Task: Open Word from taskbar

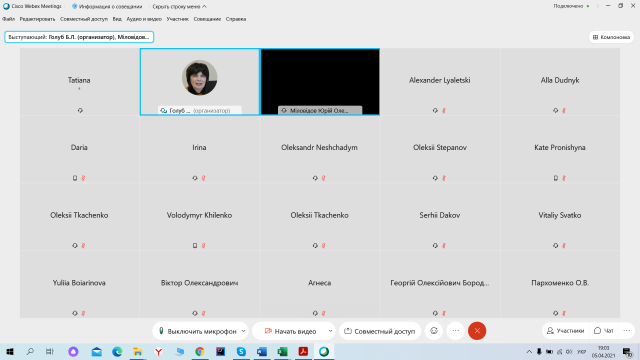Action: coord(262,351)
